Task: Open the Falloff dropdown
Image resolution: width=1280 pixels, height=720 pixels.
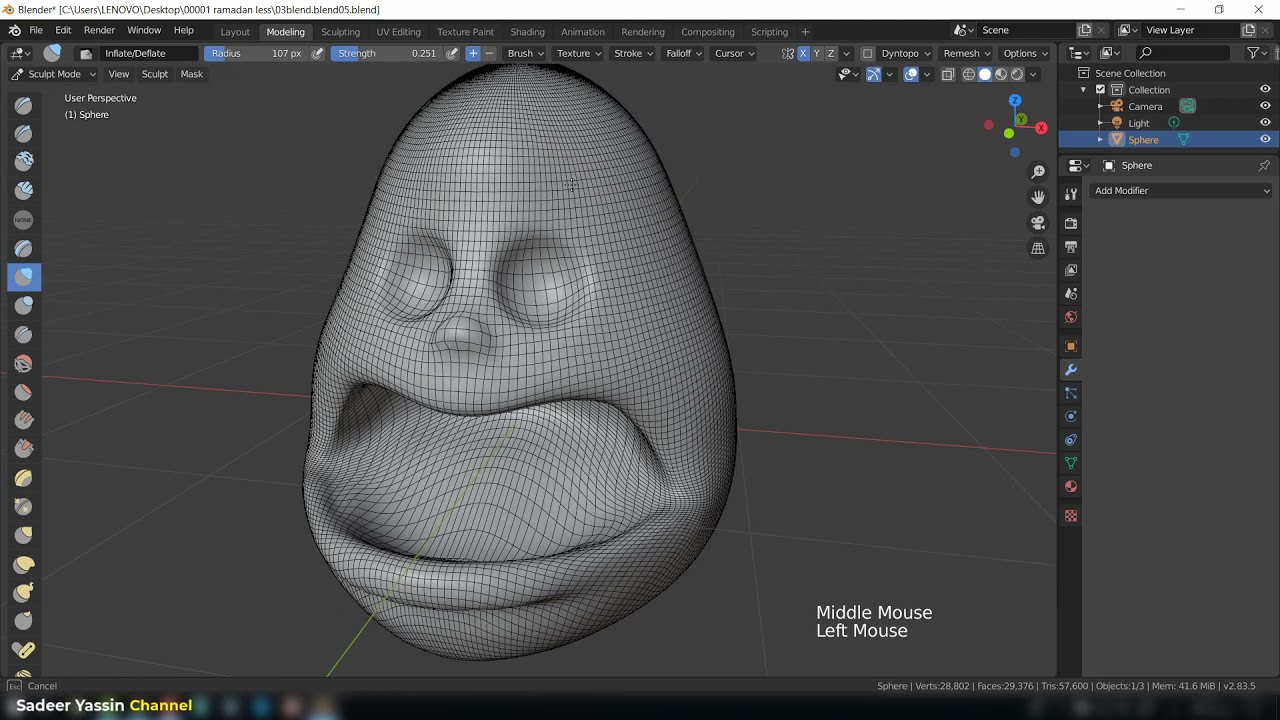Action: pyautogui.click(x=684, y=54)
